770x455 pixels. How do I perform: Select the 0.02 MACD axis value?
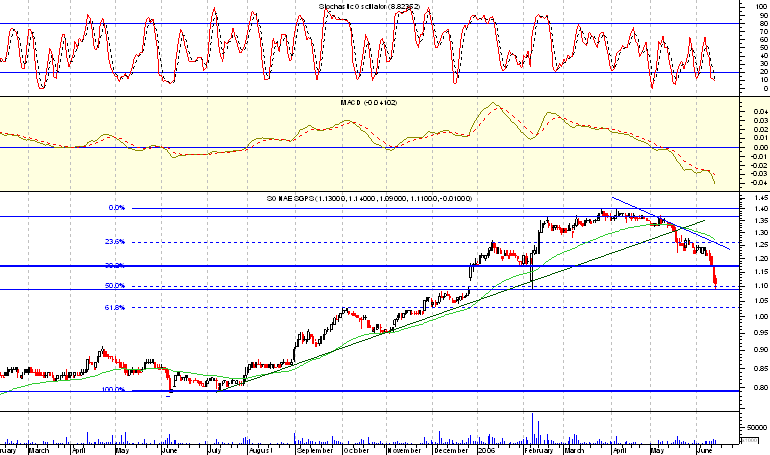coord(762,130)
